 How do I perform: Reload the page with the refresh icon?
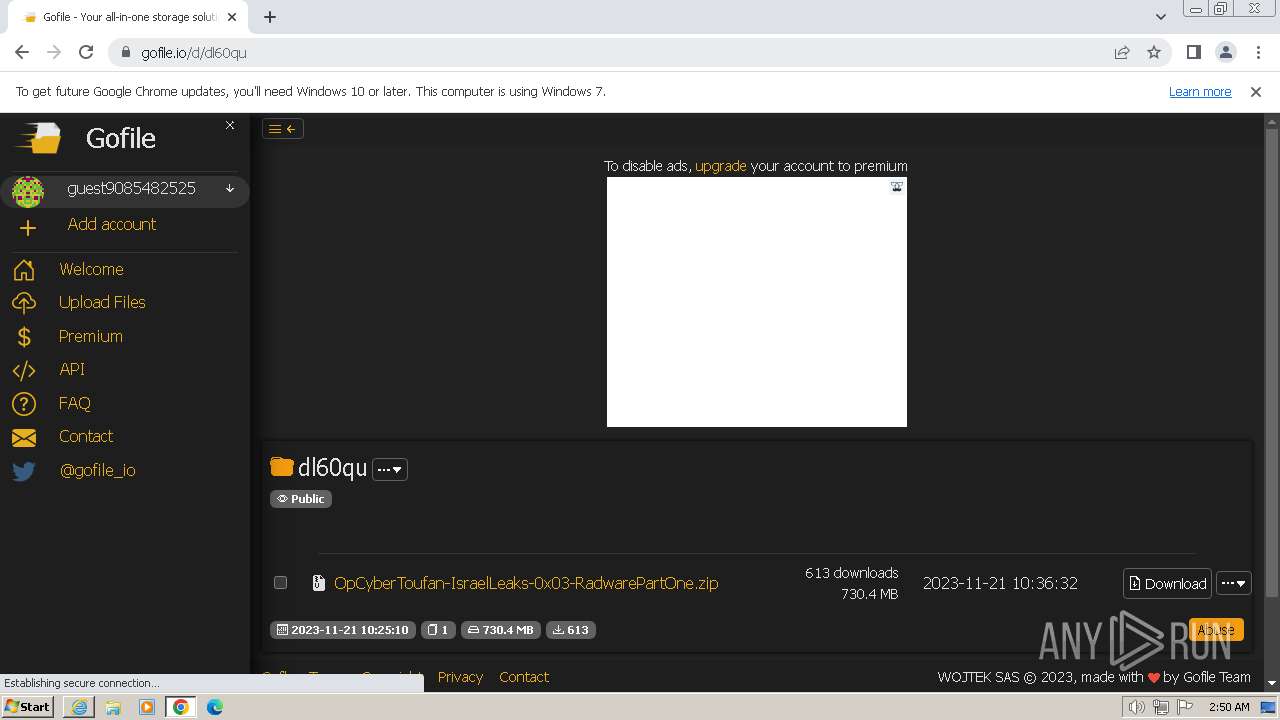click(86, 52)
